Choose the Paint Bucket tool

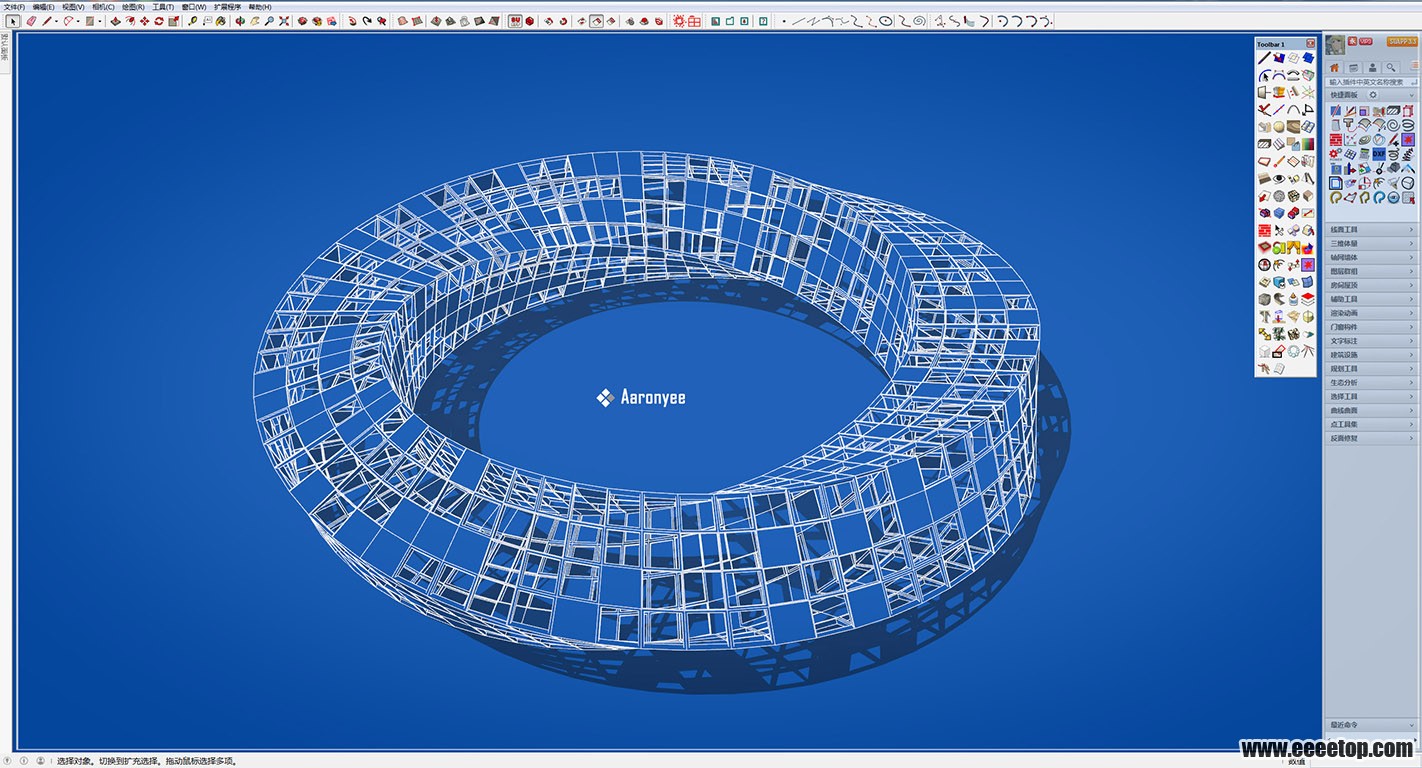tap(220, 21)
